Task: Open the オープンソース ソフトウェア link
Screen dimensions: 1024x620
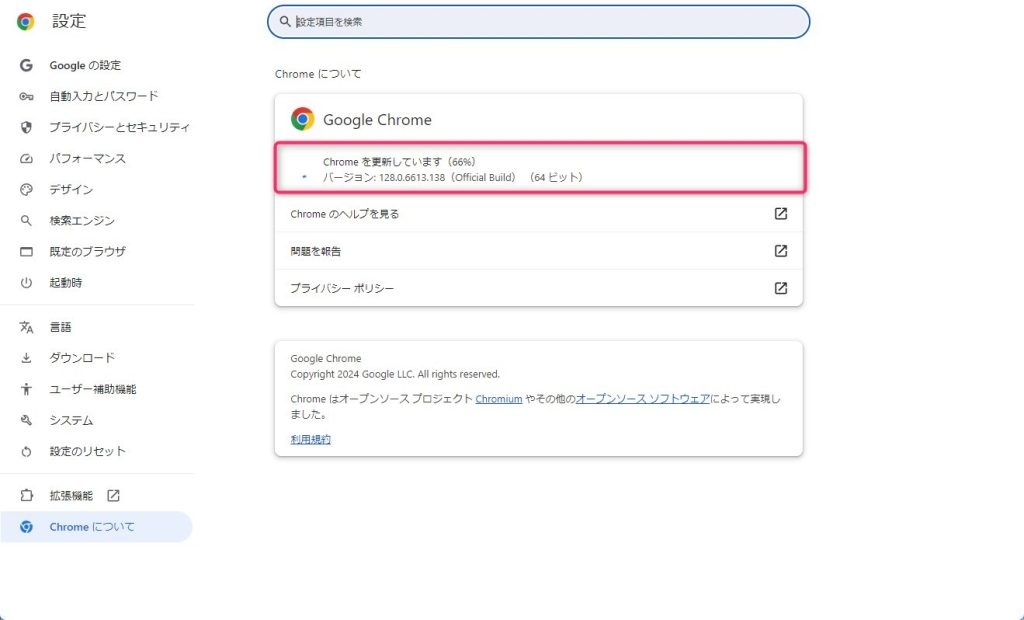Action: [642, 398]
